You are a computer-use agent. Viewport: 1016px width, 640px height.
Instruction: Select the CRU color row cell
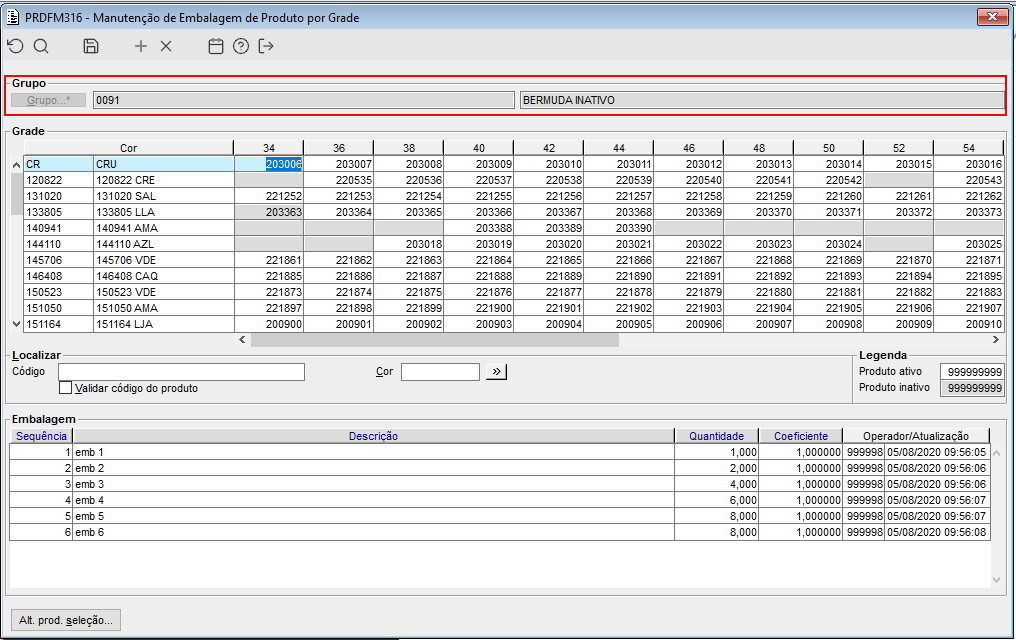(x=164, y=164)
